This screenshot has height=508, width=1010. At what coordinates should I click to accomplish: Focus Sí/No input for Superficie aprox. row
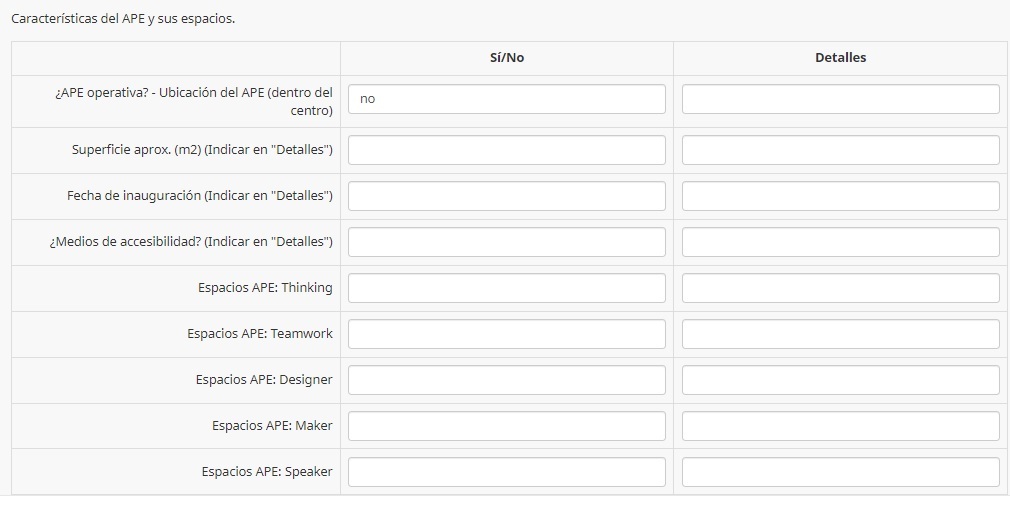click(506, 150)
